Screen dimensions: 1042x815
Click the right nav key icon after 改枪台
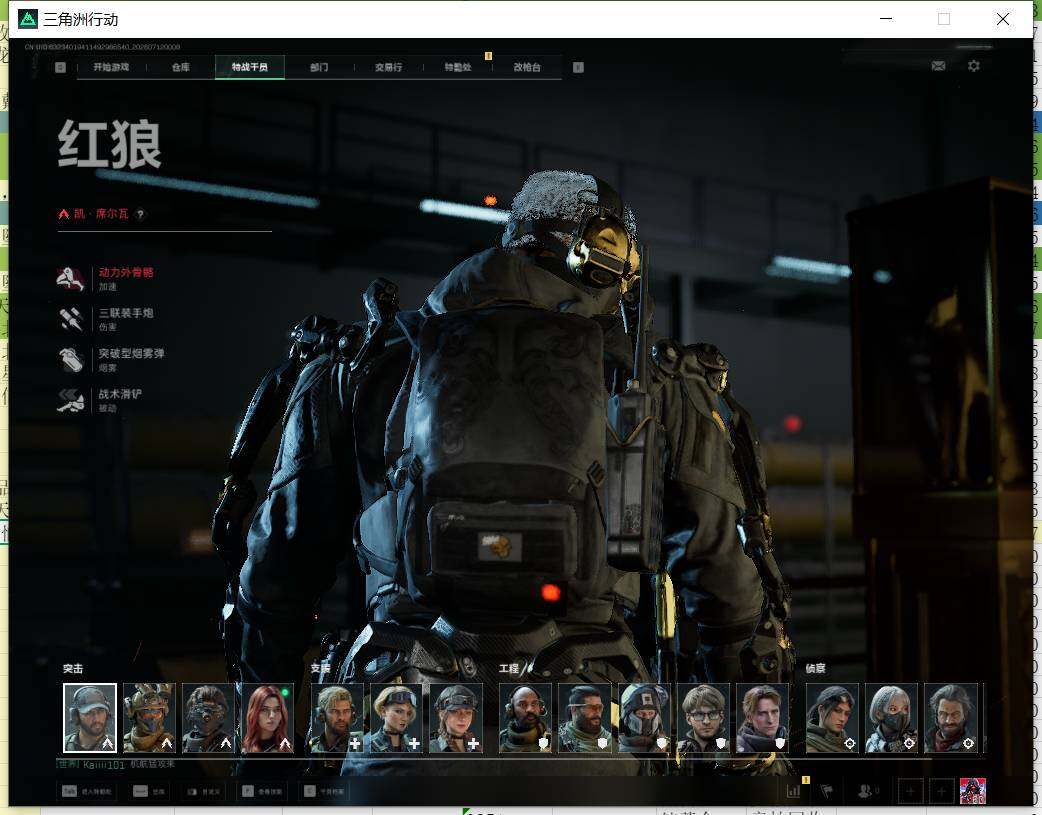click(578, 67)
